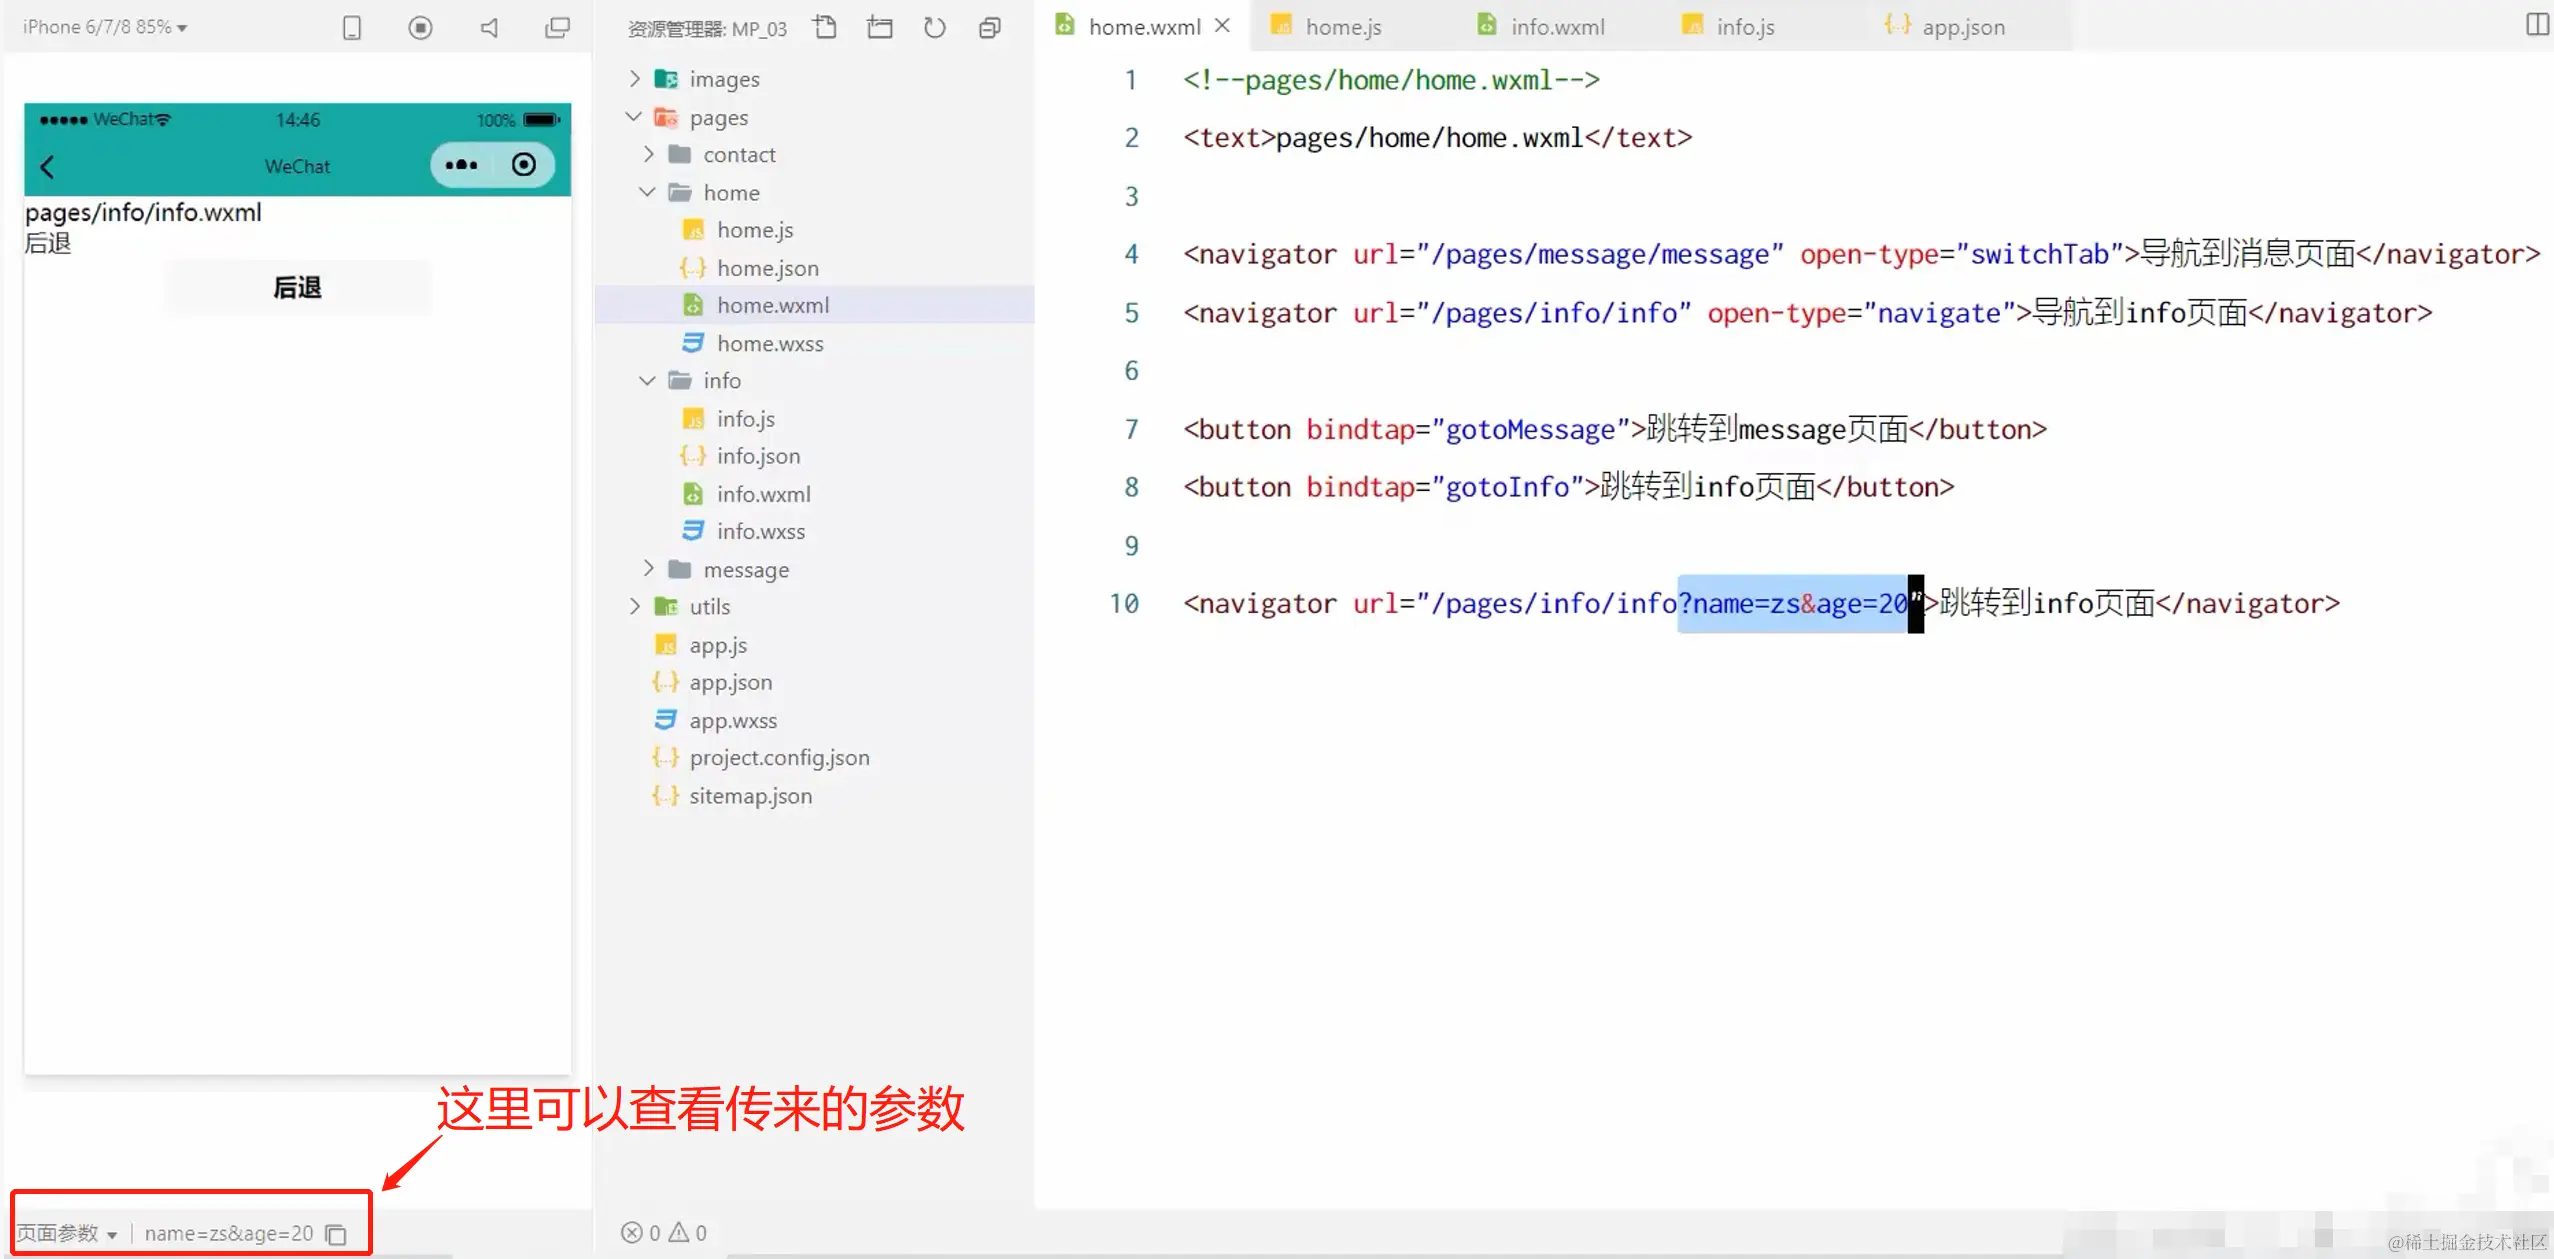Switch to the info.wxml tab
The image size is (2554, 1259).
click(x=1556, y=27)
